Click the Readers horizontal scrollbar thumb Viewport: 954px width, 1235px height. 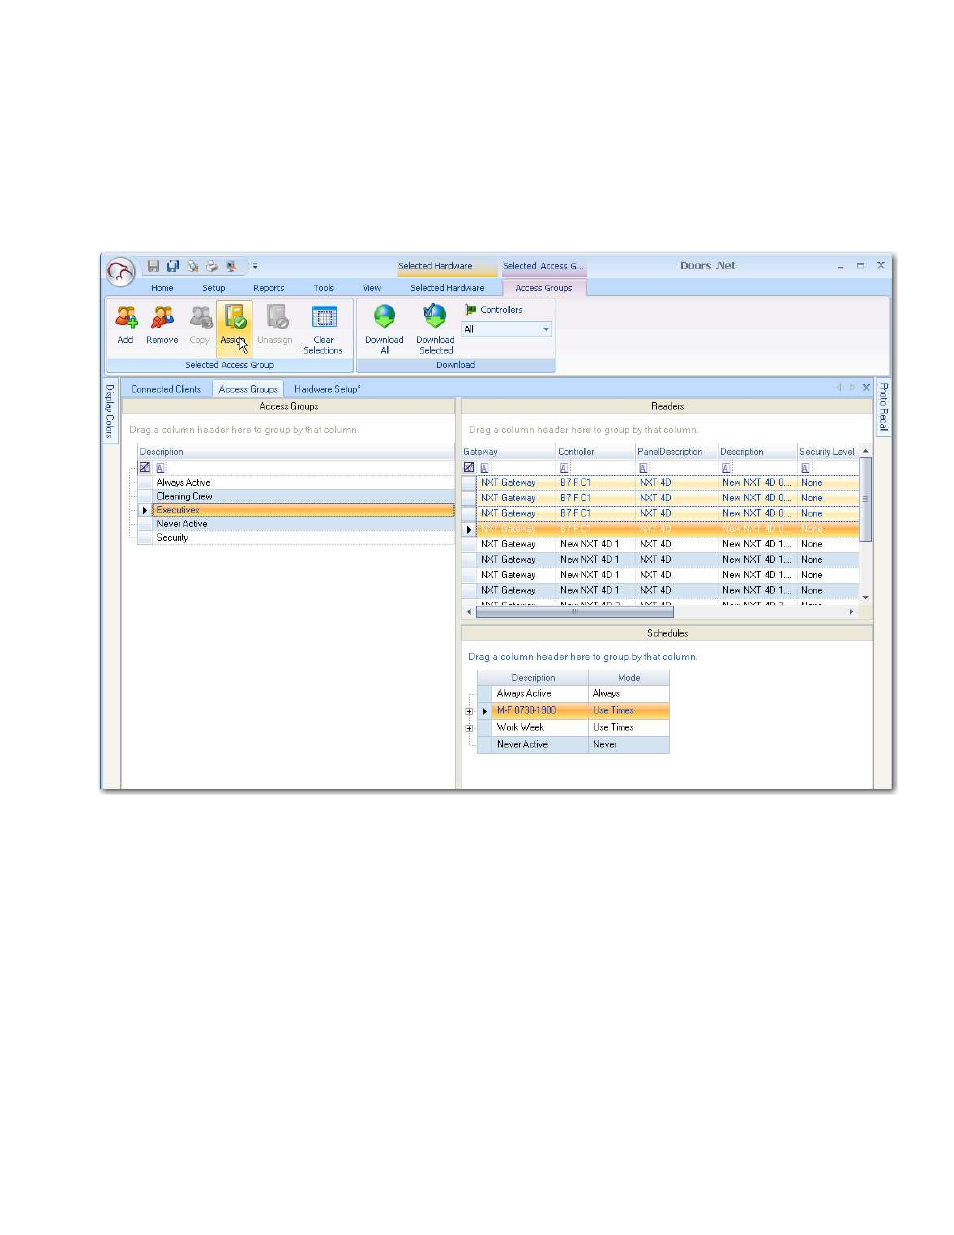[x=574, y=612]
